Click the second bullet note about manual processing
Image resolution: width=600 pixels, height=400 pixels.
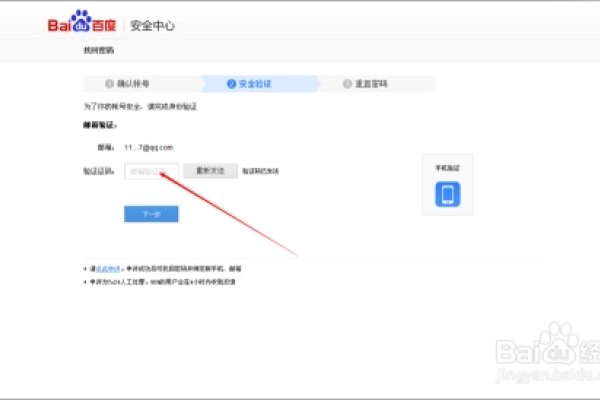click(x=162, y=282)
